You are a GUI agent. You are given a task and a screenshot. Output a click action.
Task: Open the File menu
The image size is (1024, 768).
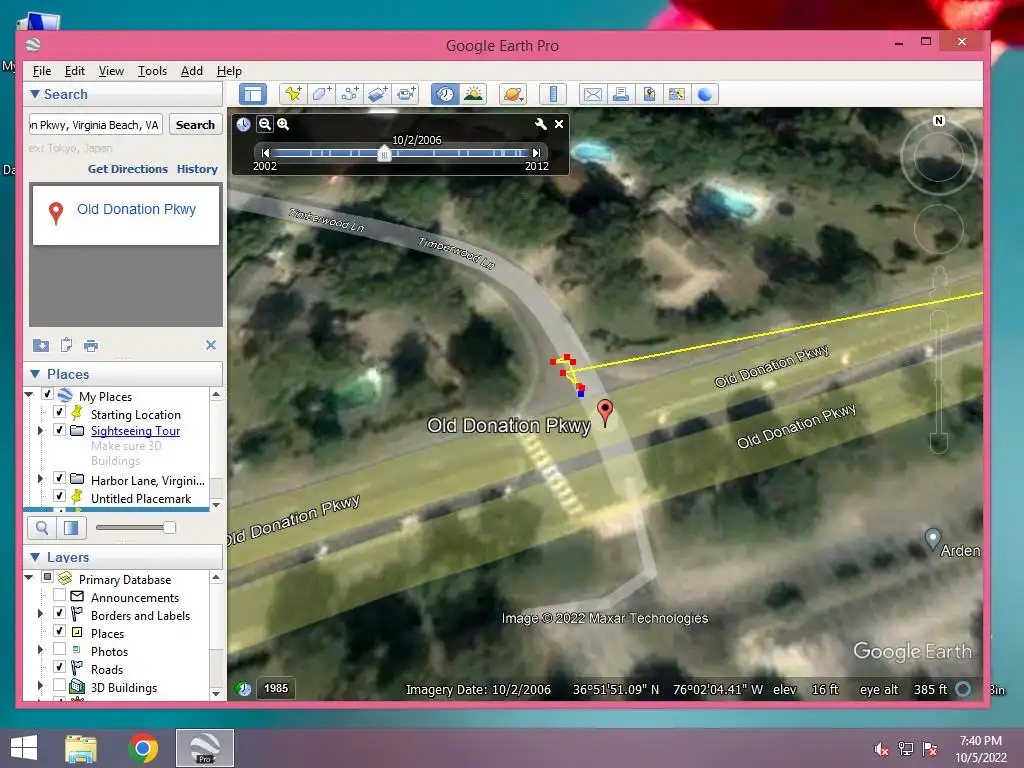tap(42, 71)
